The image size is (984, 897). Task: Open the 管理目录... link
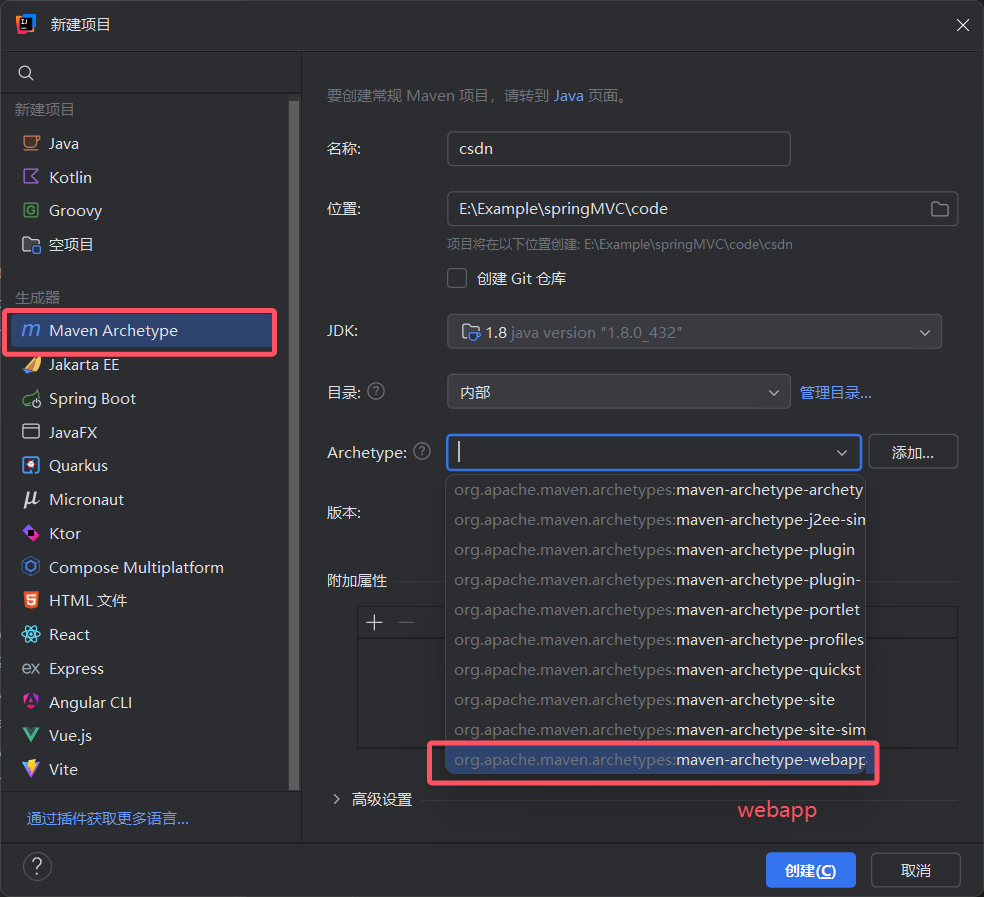pyautogui.click(x=835, y=392)
